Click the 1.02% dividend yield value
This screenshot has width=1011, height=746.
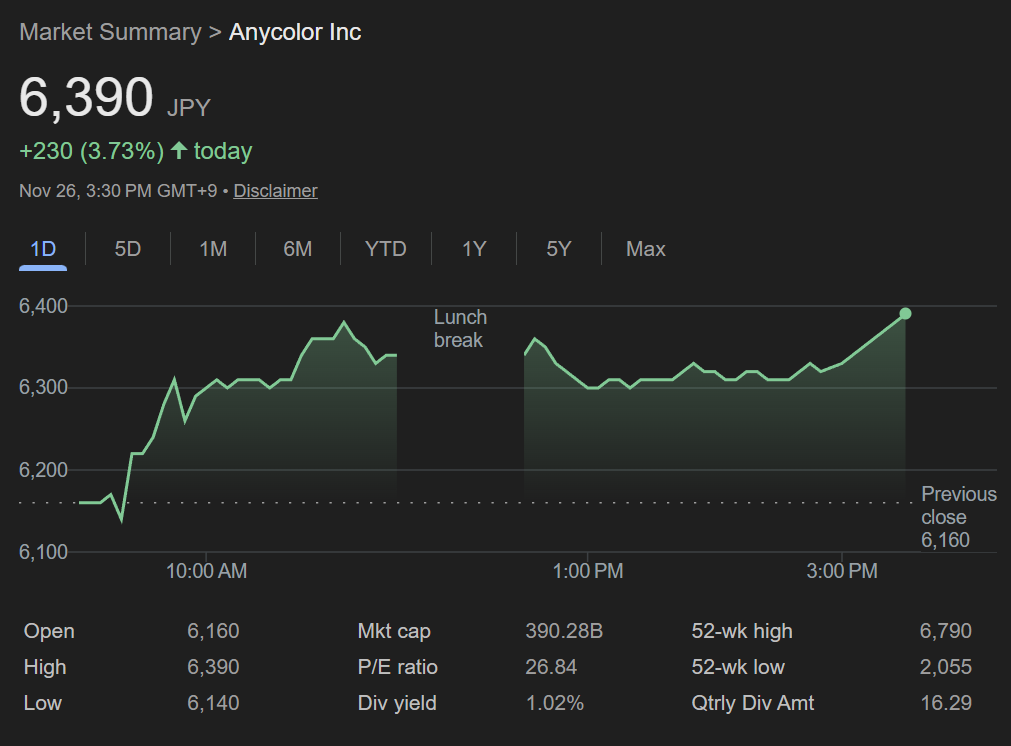coord(555,703)
